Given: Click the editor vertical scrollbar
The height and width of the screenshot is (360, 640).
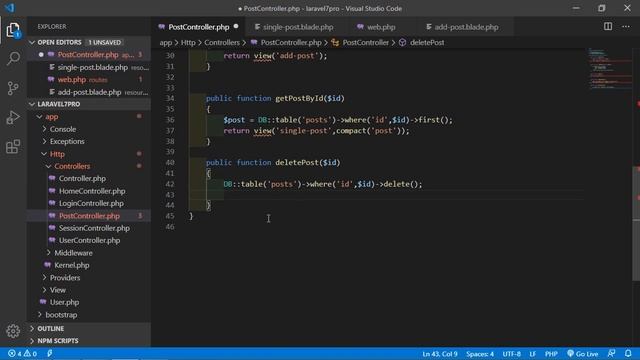Looking at the screenshot, I should [x=636, y=224].
